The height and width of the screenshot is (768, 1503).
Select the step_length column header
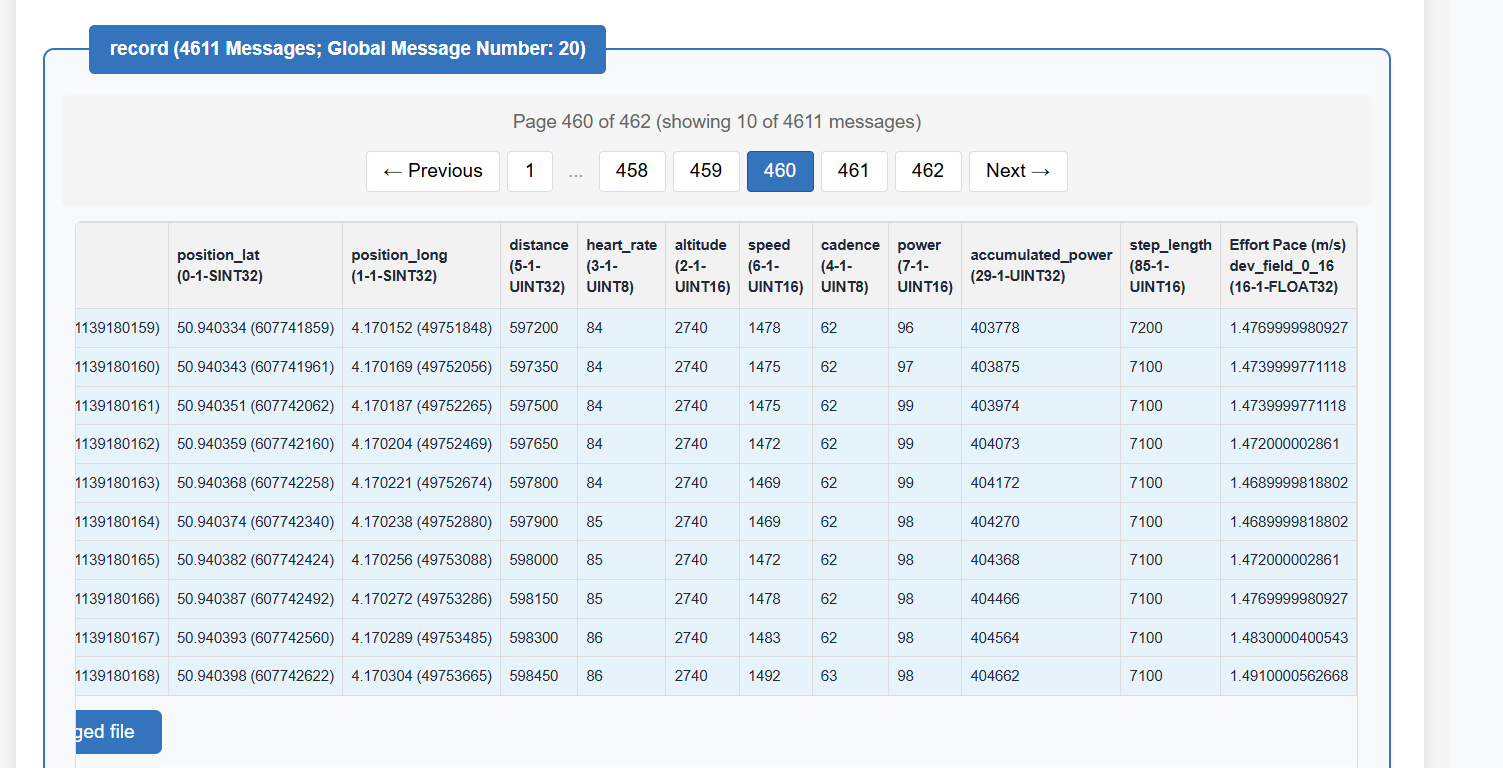pyautogui.click(x=1170, y=265)
